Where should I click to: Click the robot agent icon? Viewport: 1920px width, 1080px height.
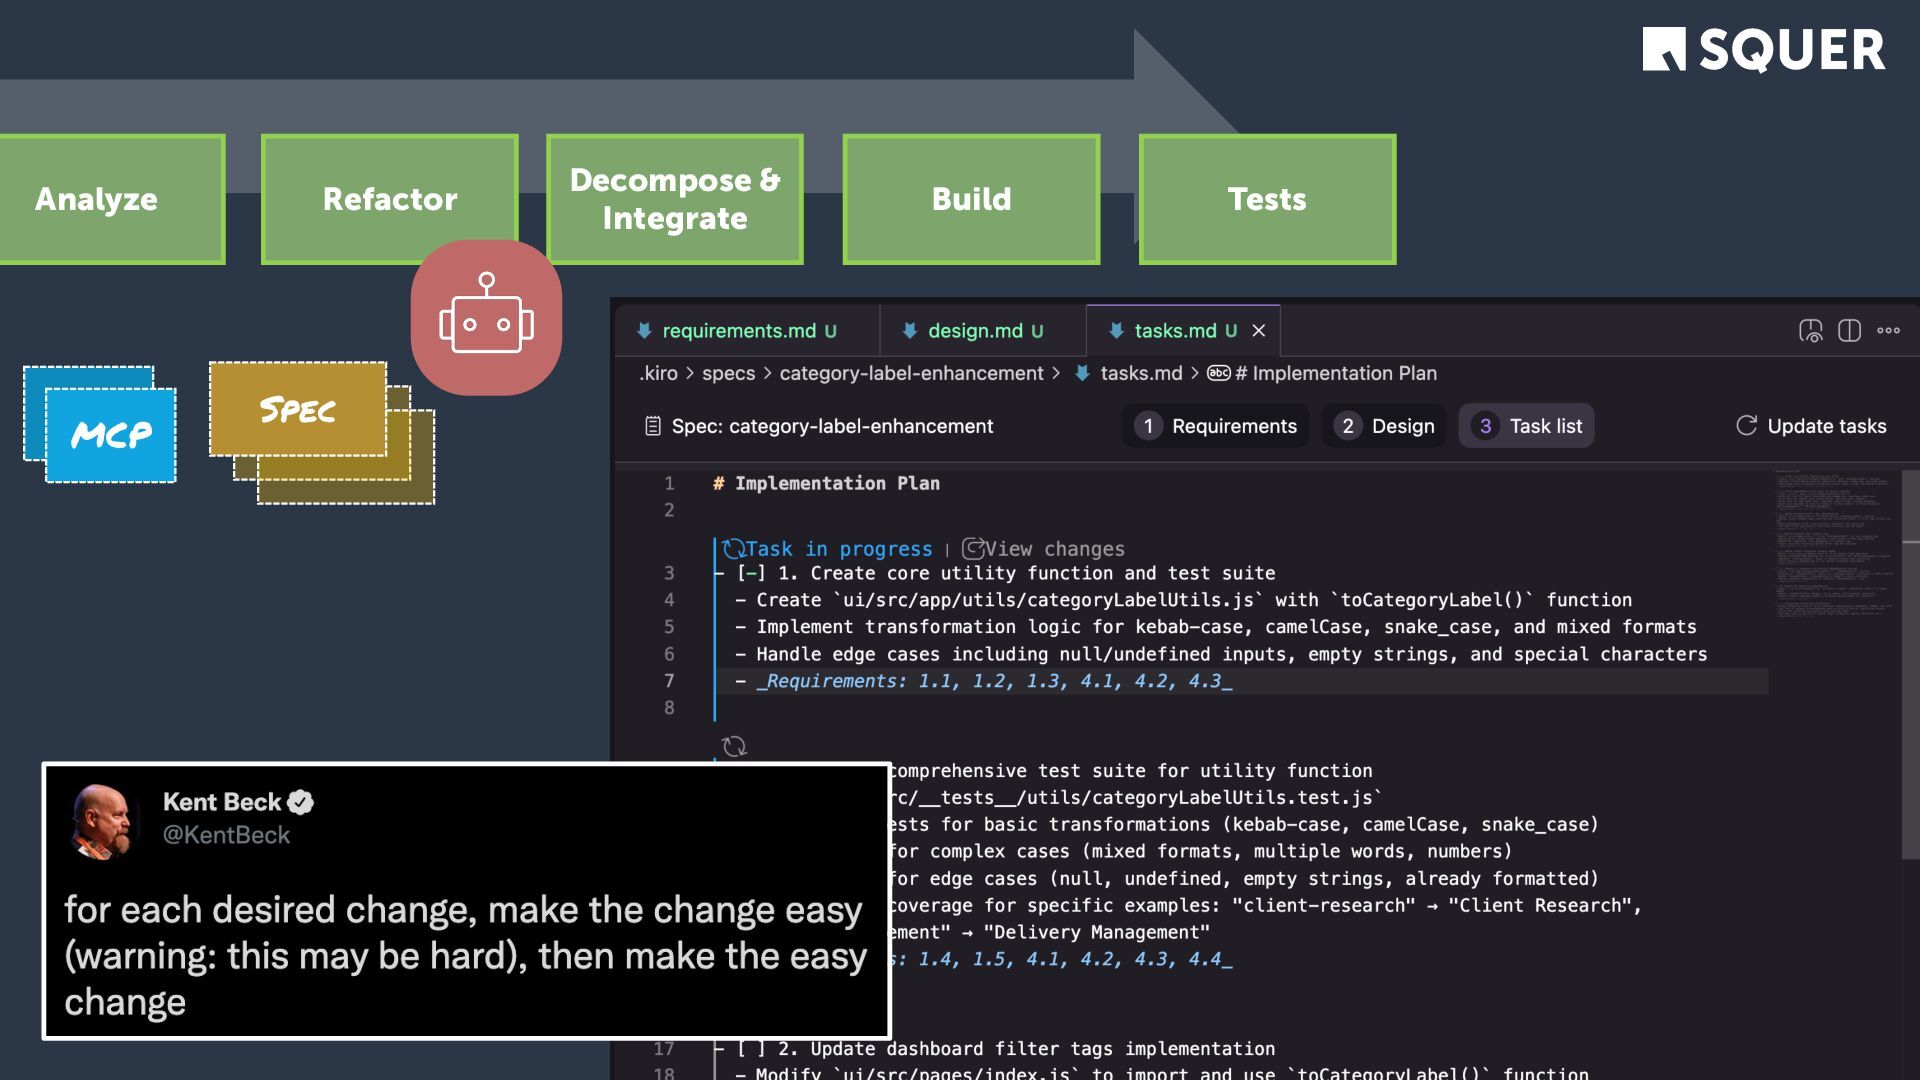486,316
